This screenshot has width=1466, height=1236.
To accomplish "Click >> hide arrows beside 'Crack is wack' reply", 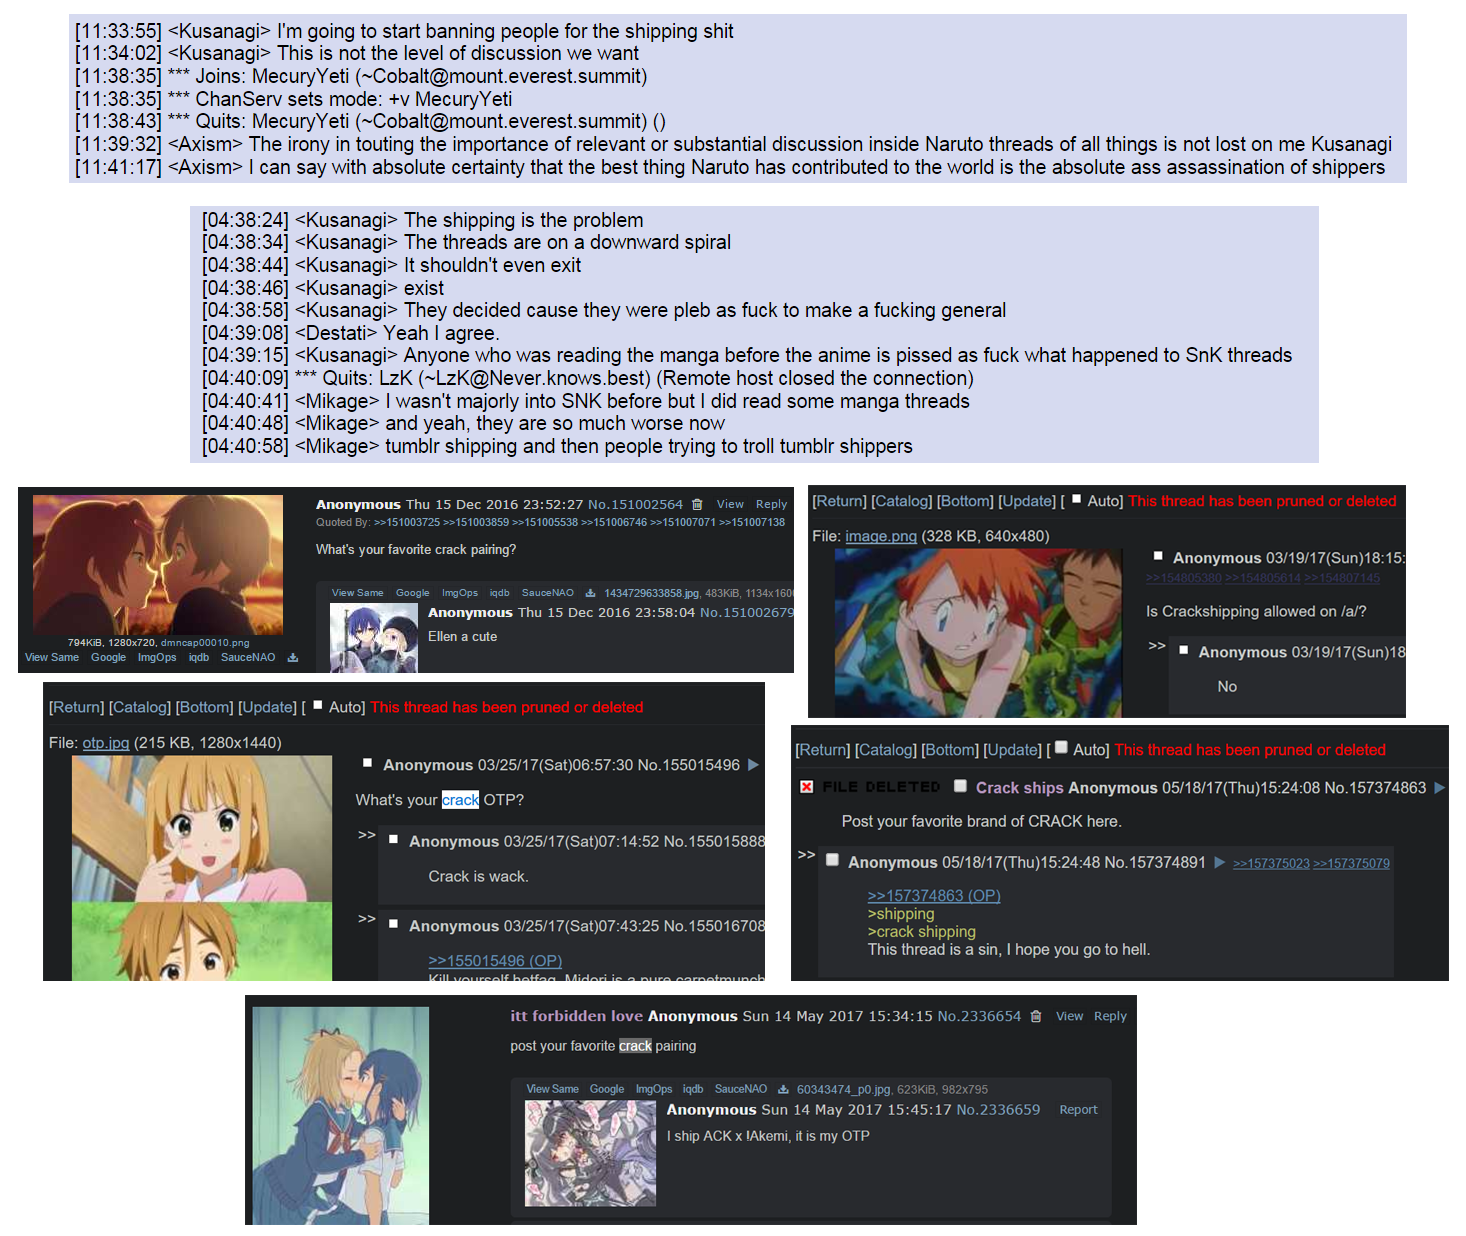I will point(367,835).
